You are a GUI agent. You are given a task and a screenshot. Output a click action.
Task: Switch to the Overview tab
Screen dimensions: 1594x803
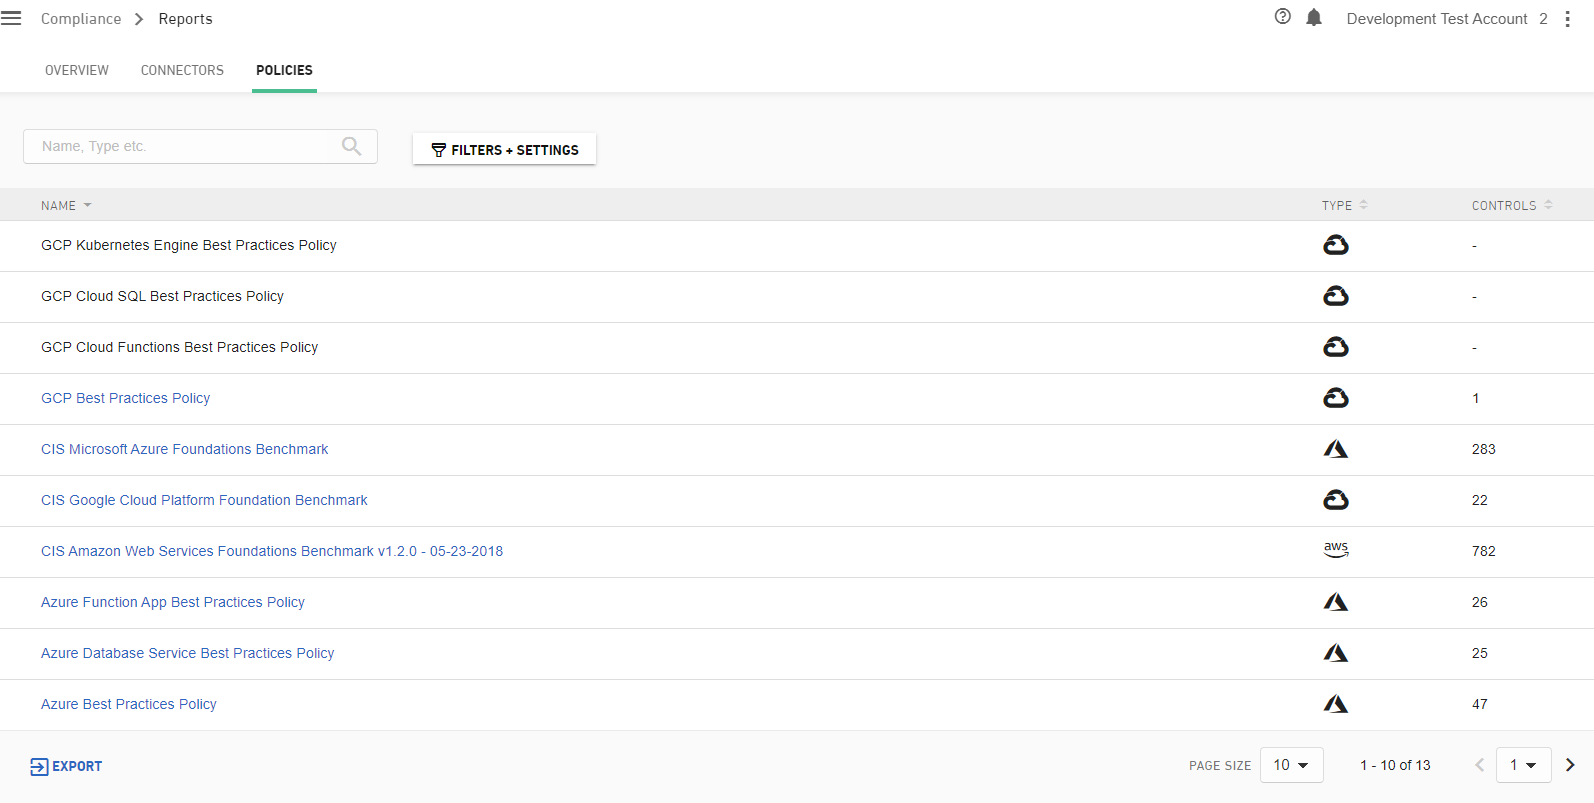77,70
